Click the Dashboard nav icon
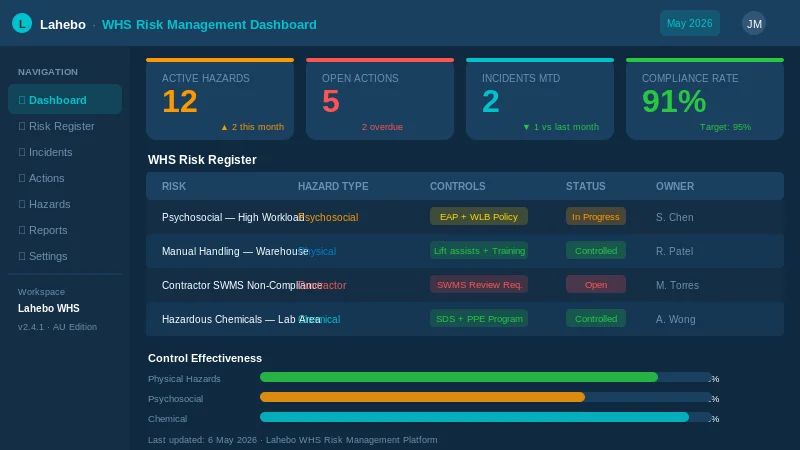Screen dimensions: 800x450 tap(21, 100)
